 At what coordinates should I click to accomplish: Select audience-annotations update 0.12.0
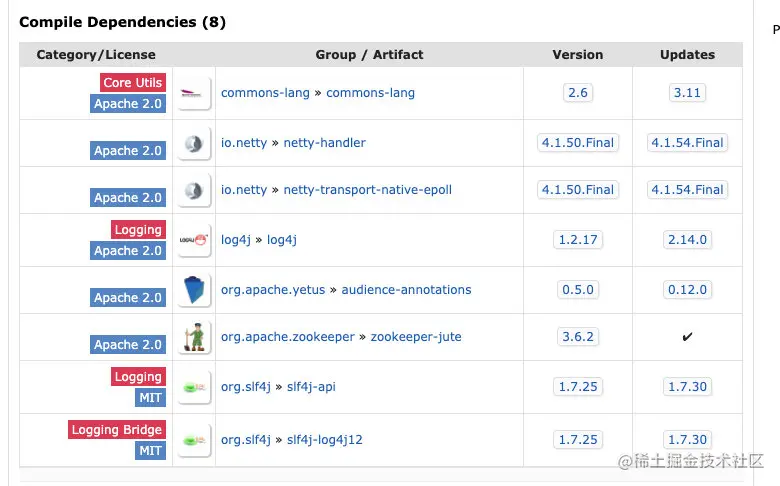(687, 290)
